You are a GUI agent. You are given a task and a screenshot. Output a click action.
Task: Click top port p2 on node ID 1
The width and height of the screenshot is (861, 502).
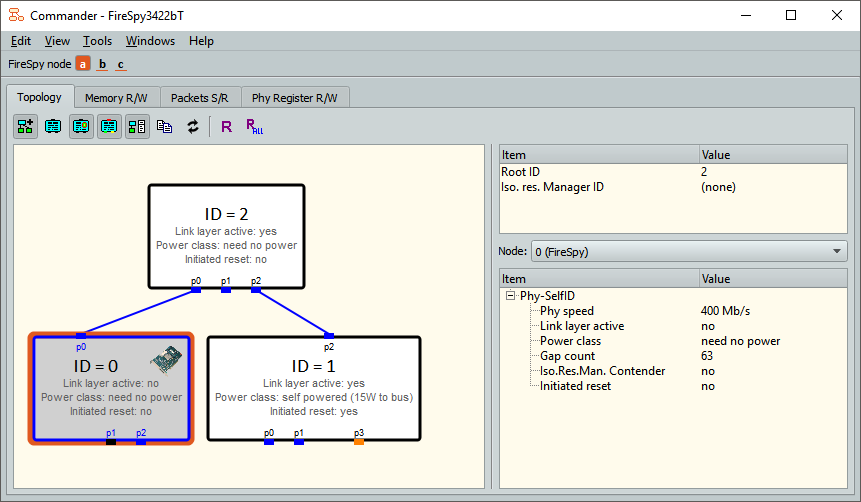[329, 336]
